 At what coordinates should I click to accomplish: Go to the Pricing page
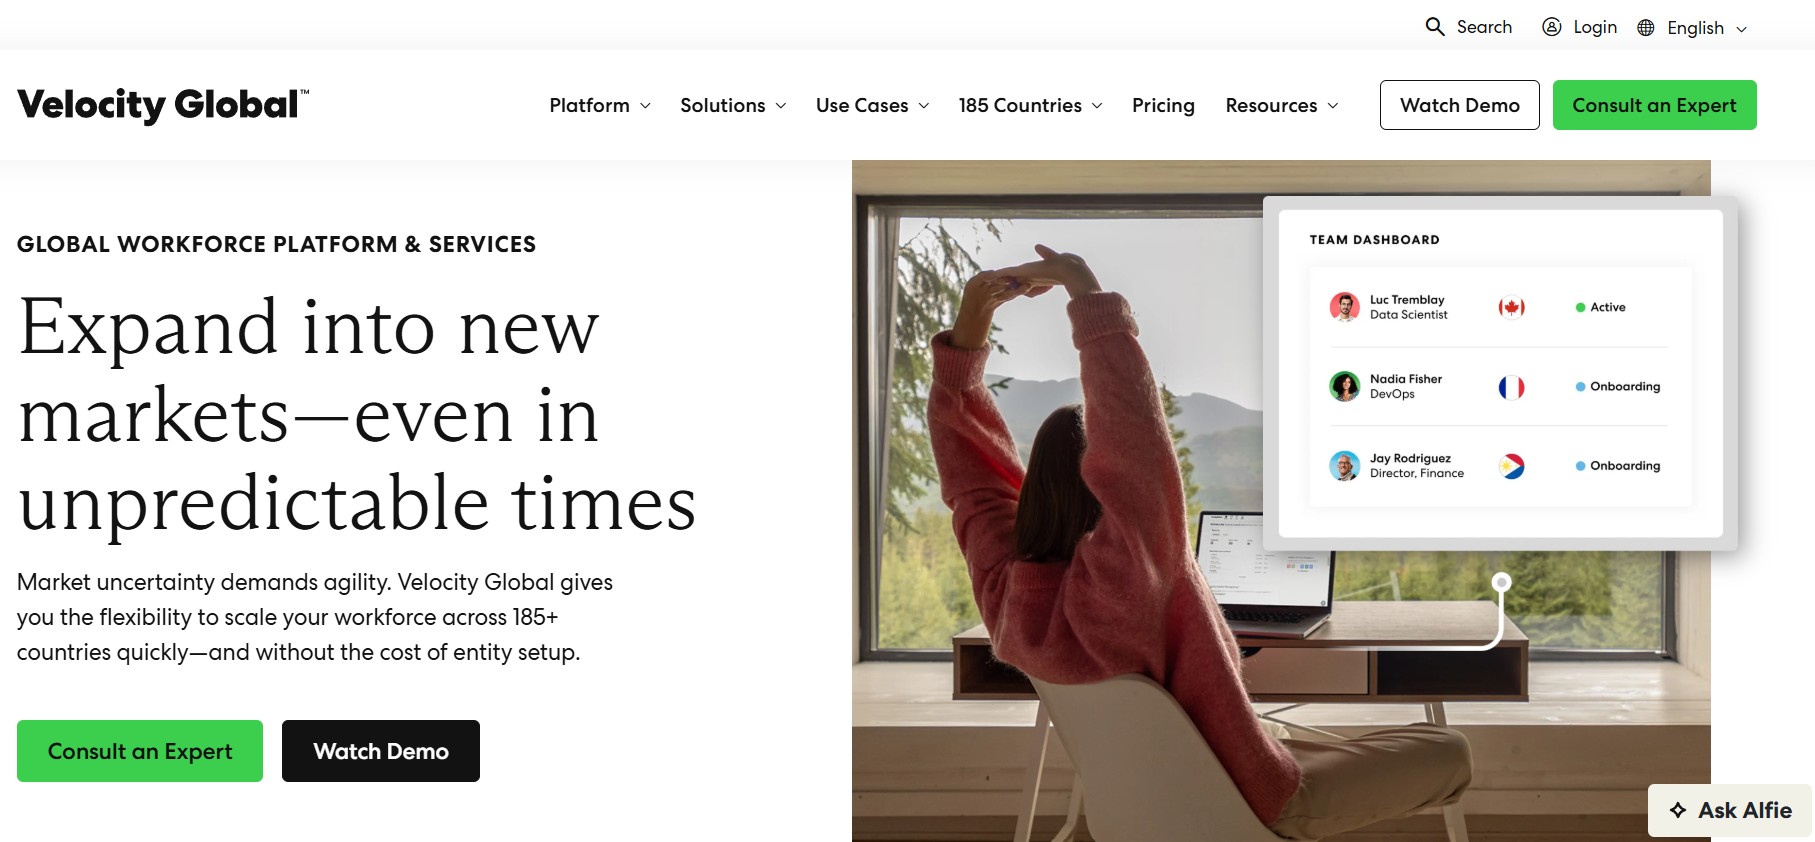click(1163, 105)
